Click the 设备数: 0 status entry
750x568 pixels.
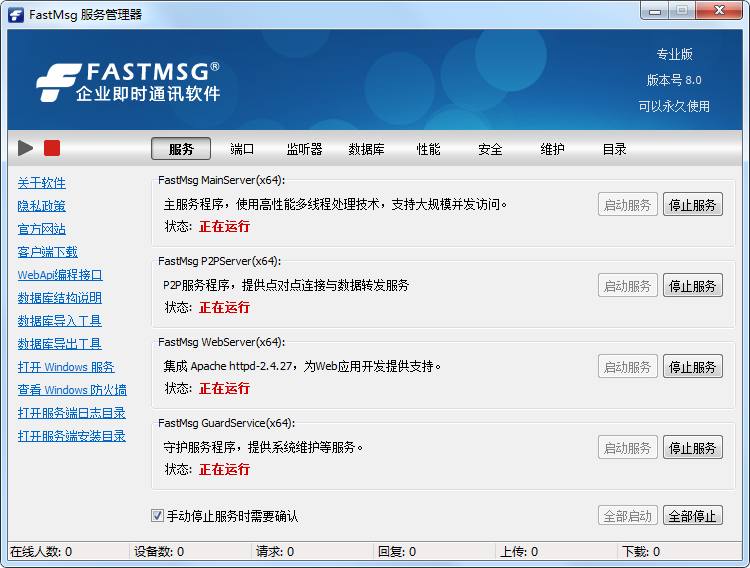coord(159,552)
